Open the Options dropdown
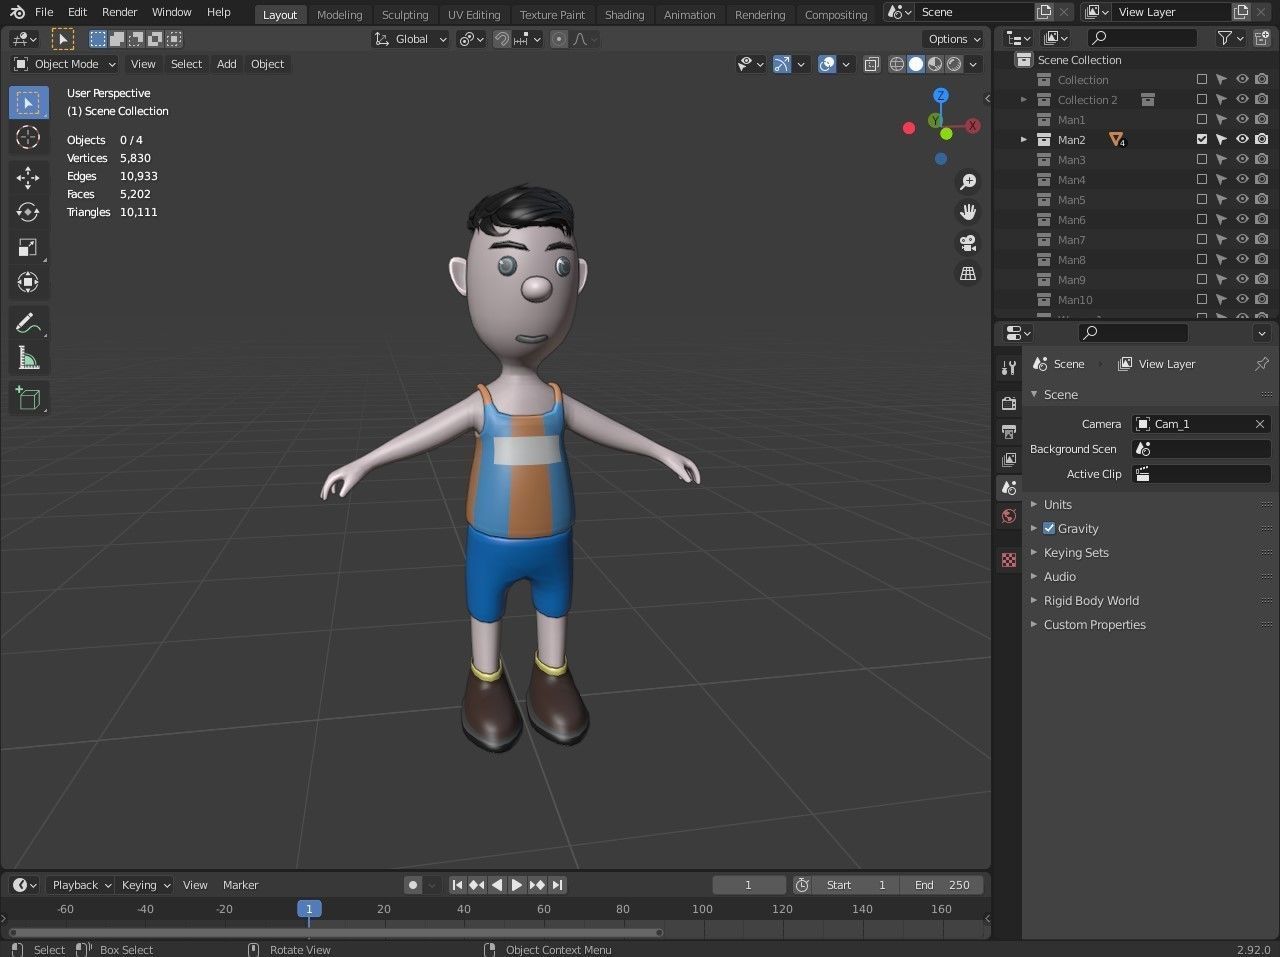Image resolution: width=1280 pixels, height=957 pixels. point(954,39)
